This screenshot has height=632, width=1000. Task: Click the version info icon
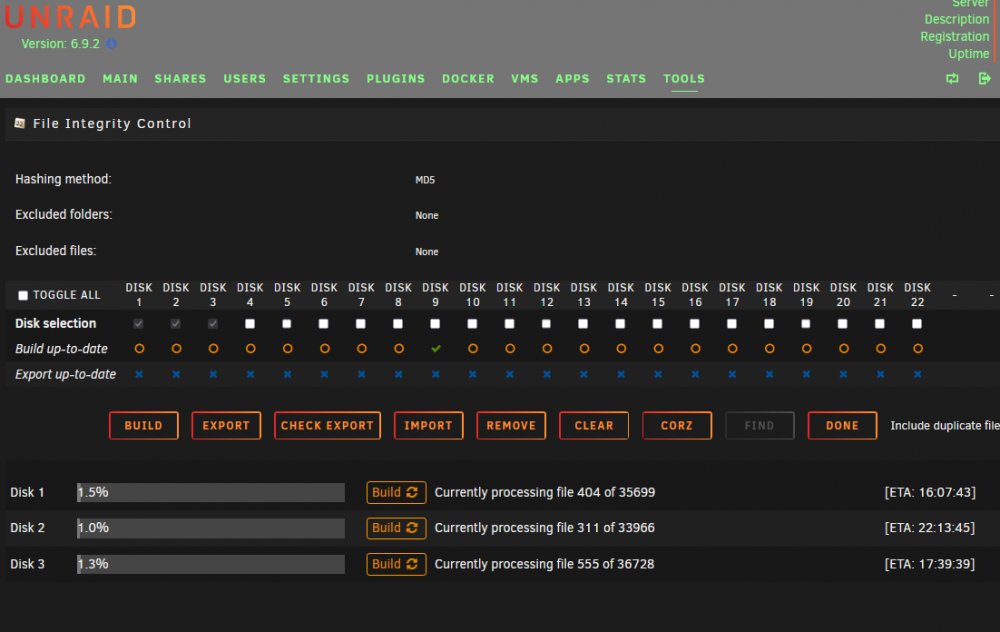112,44
